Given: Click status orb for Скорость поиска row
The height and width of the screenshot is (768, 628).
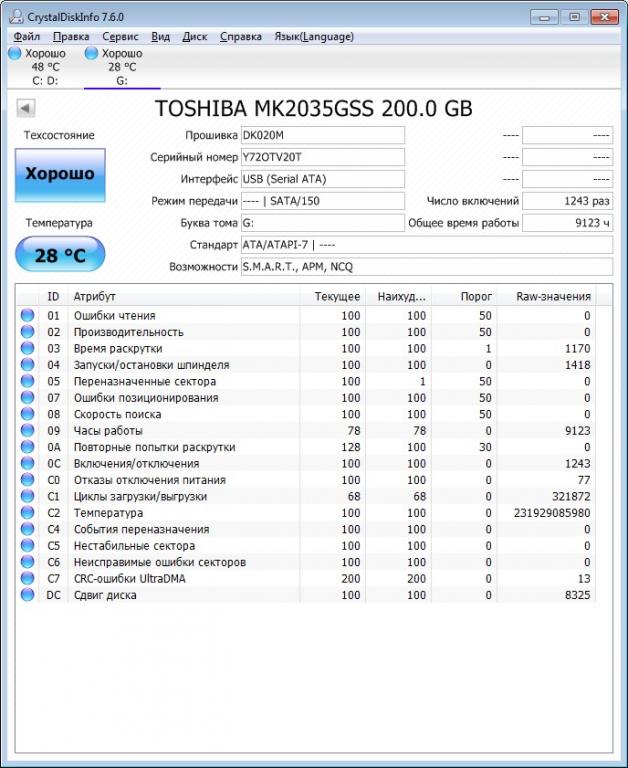Looking at the screenshot, I should 27,414.
